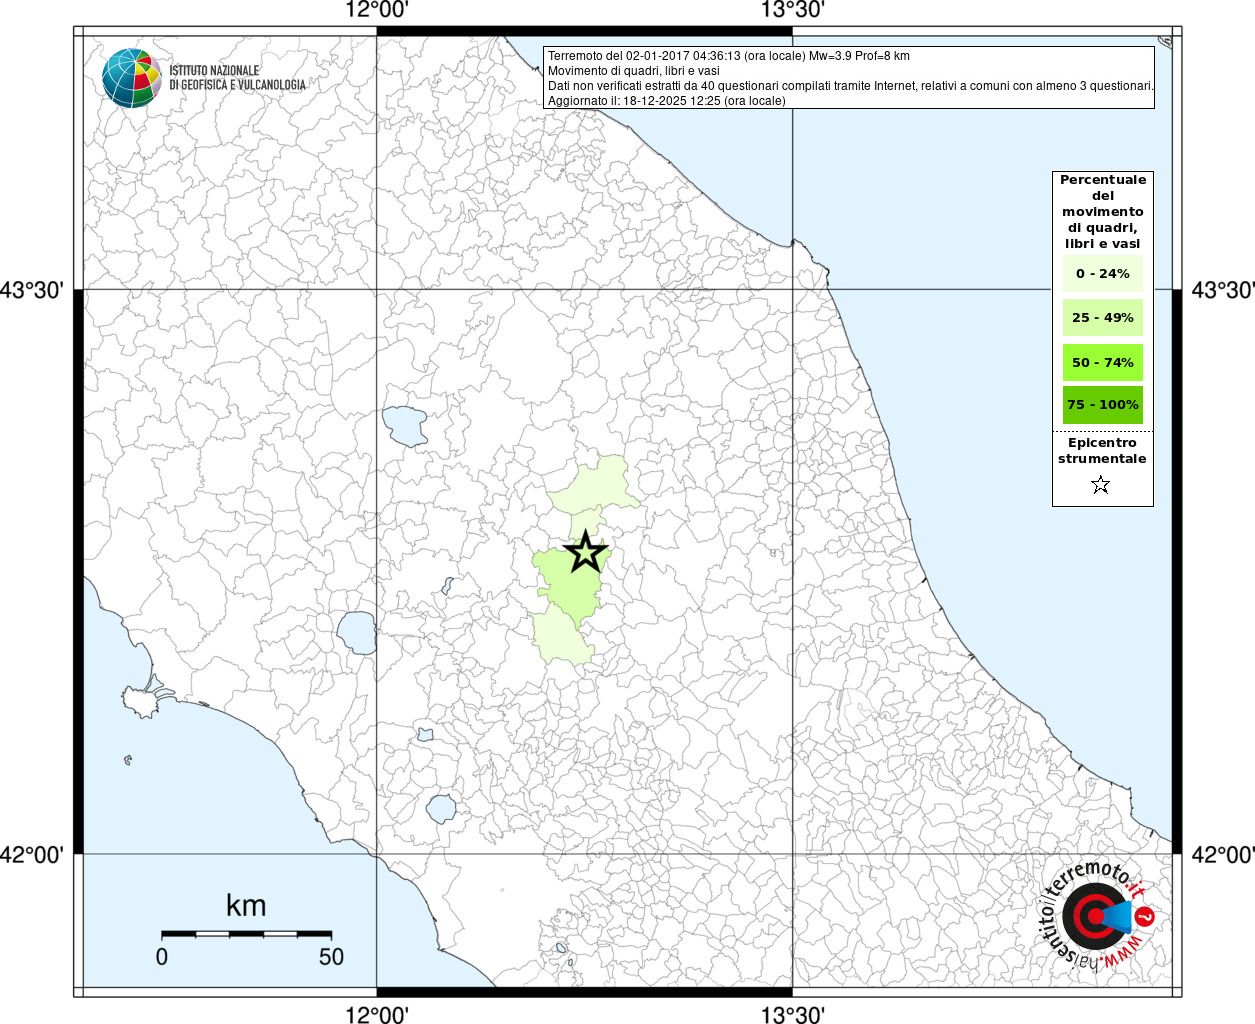Click the 'Terremoto del 02-01-2017' header line
This screenshot has width=1255, height=1024.
(x=729, y=56)
